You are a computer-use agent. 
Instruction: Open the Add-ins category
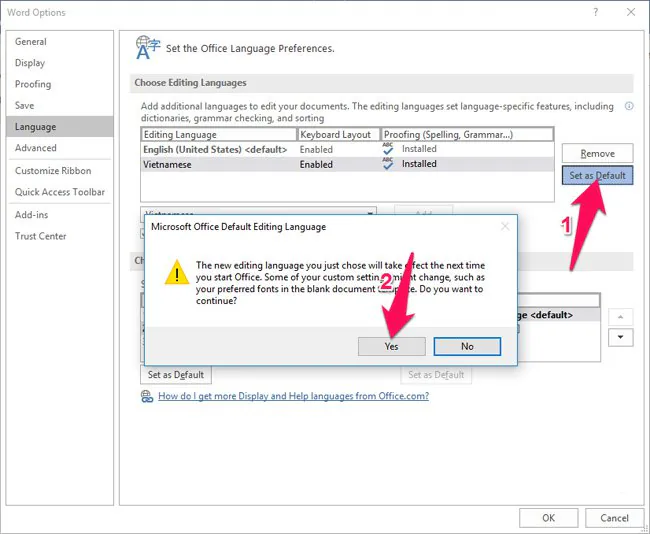(x=60, y=215)
